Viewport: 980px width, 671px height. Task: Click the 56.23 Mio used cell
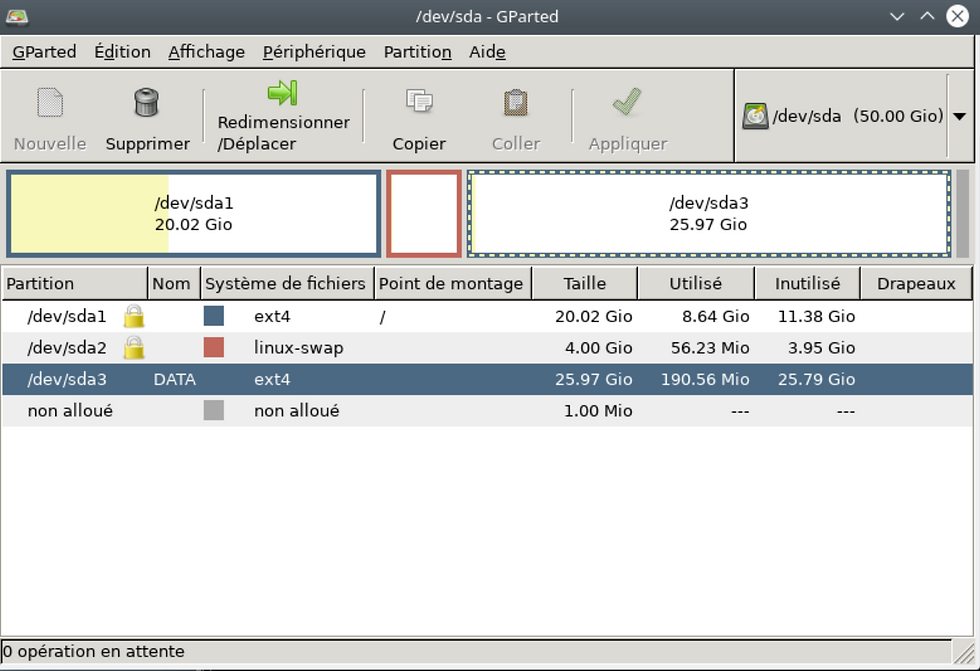[x=710, y=347]
